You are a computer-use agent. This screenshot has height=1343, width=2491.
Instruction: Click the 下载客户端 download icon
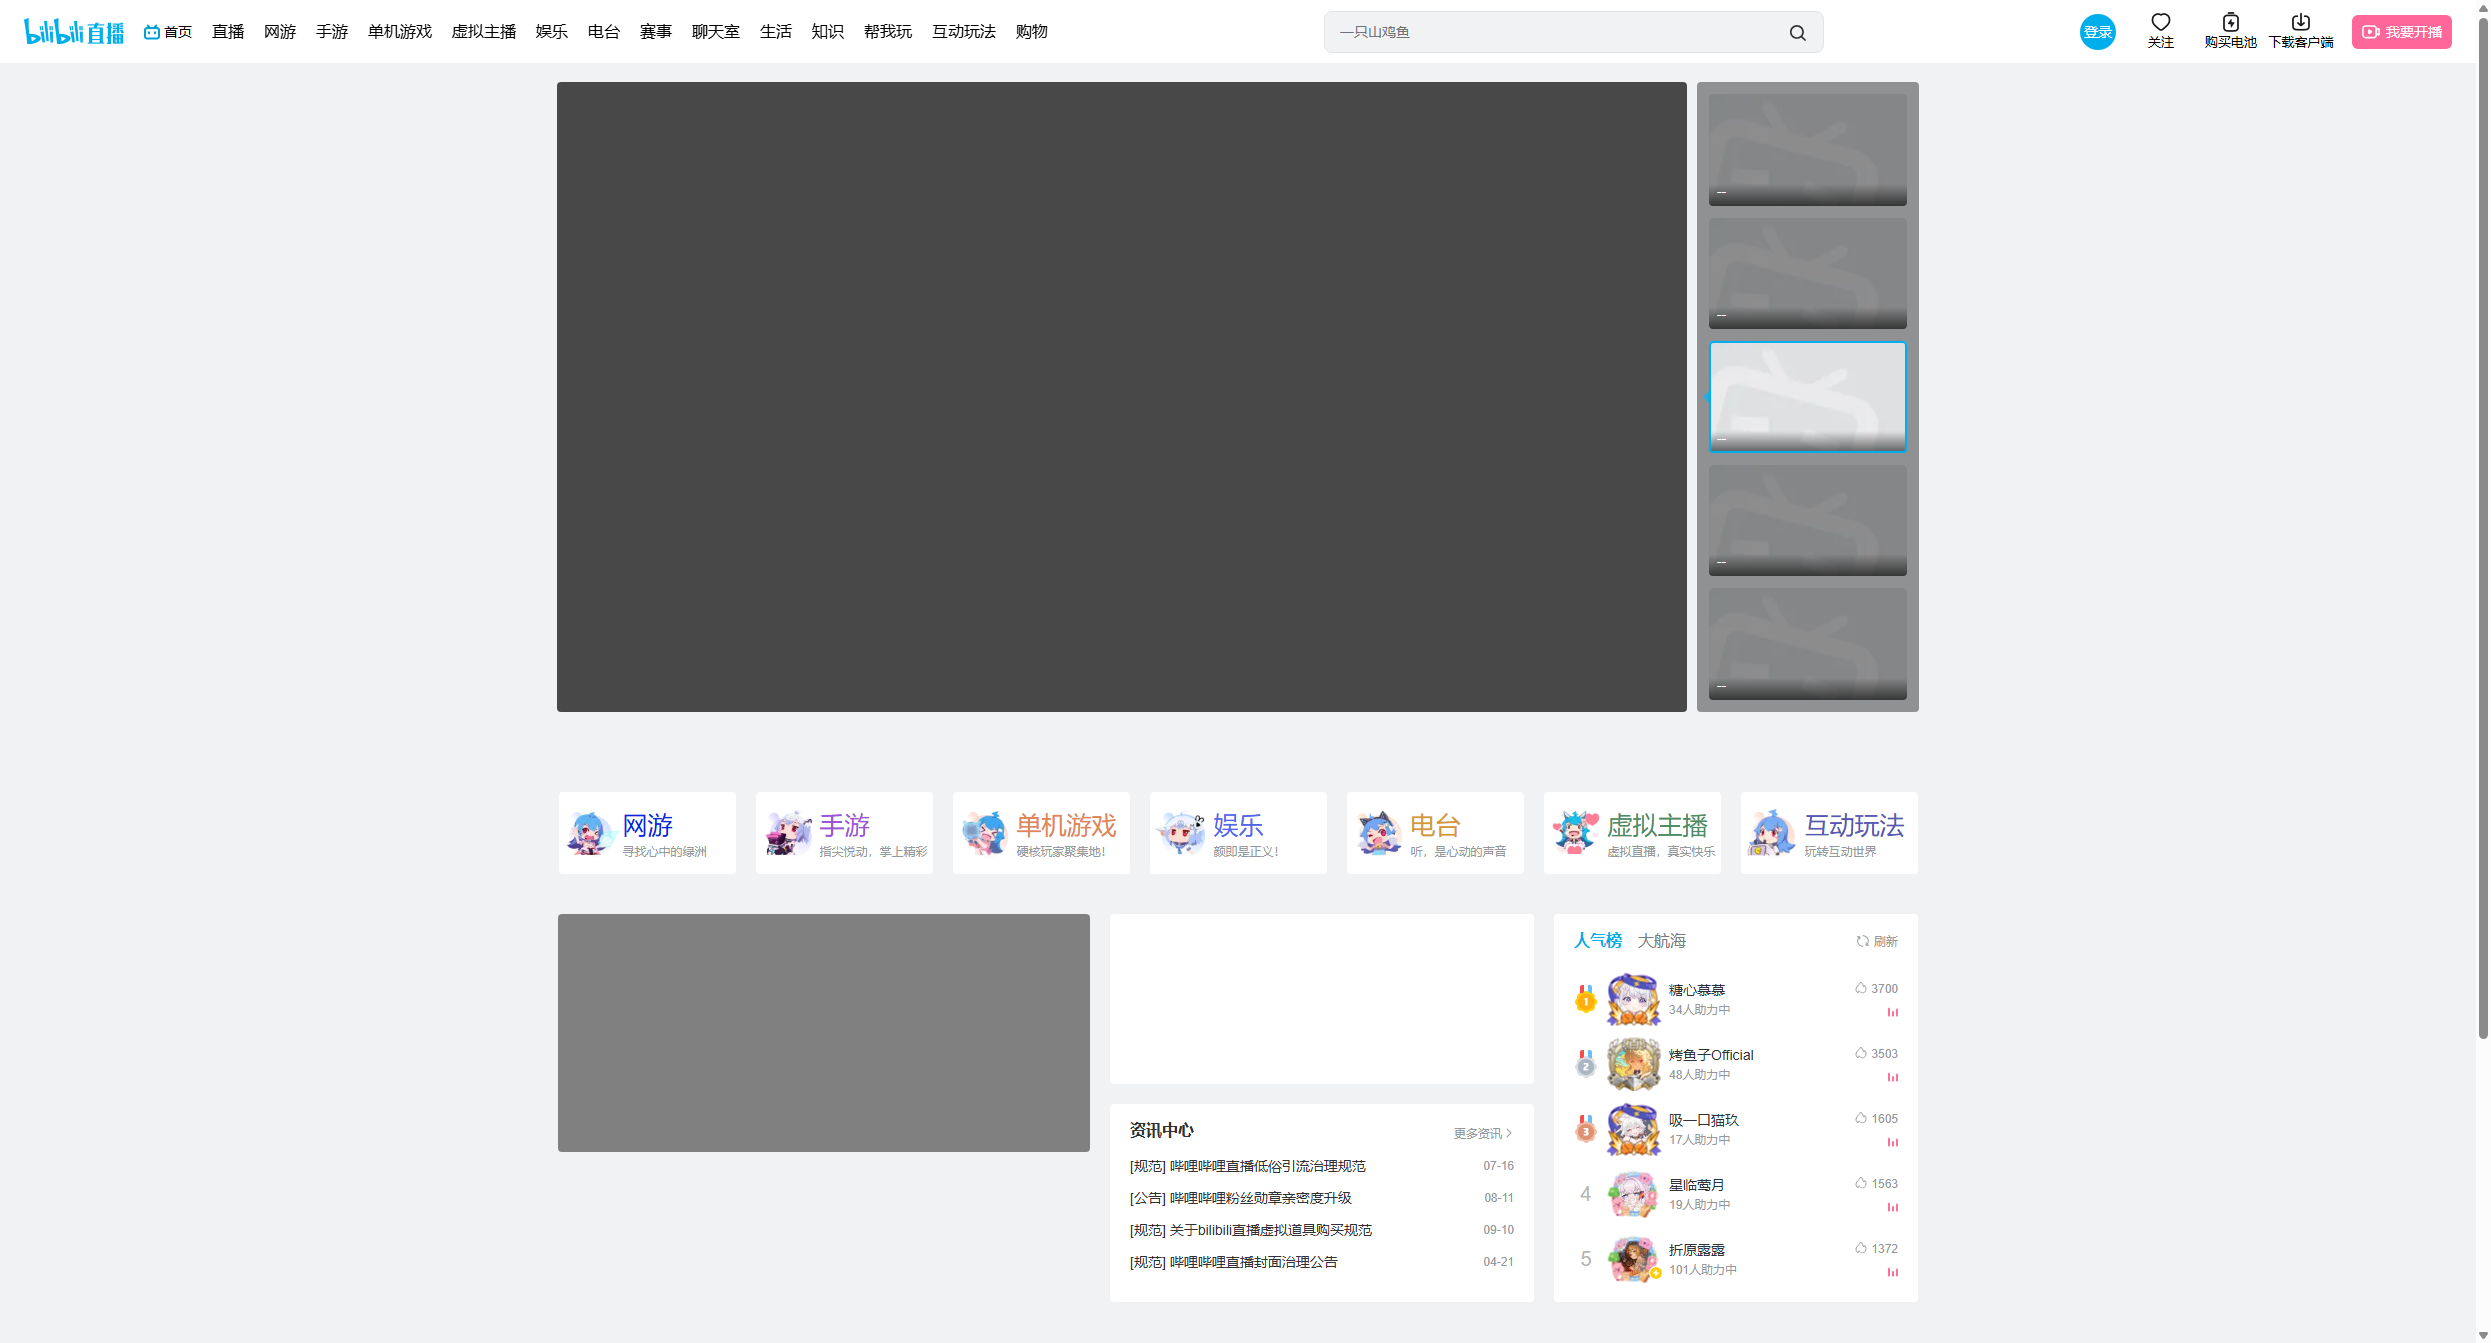2300,23
